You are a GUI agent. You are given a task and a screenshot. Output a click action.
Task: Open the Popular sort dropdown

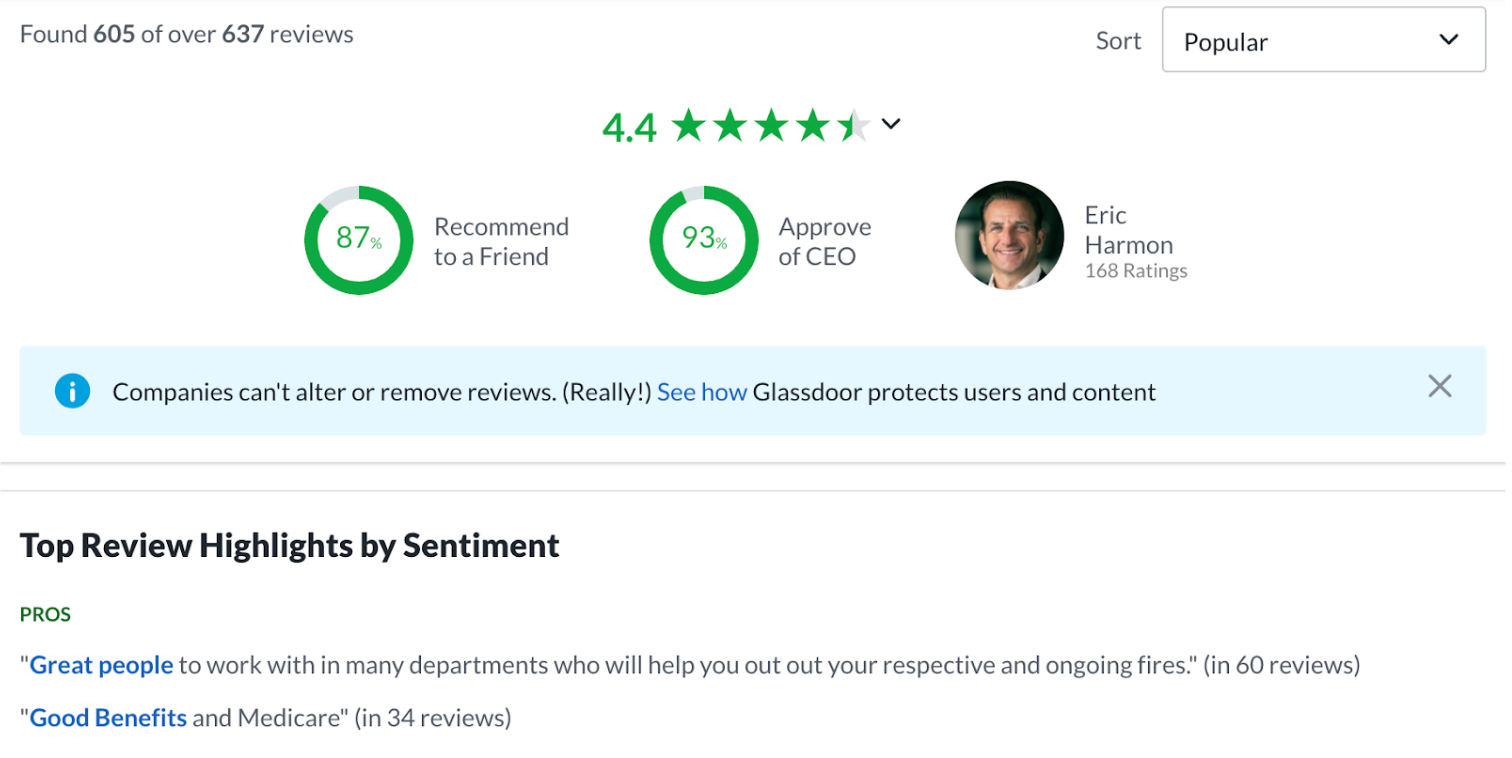[x=1322, y=40]
